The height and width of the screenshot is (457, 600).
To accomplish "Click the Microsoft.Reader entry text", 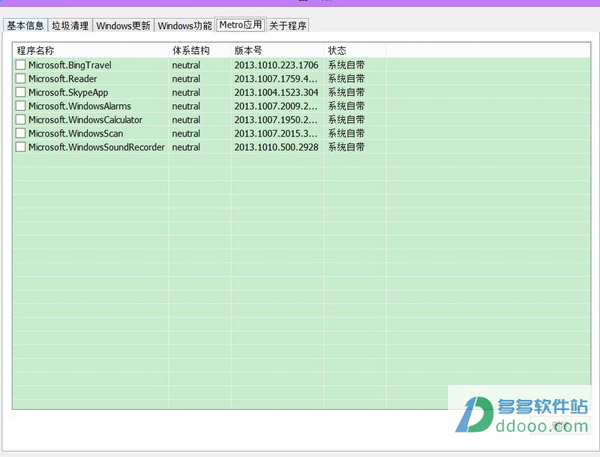I will 63,79.
